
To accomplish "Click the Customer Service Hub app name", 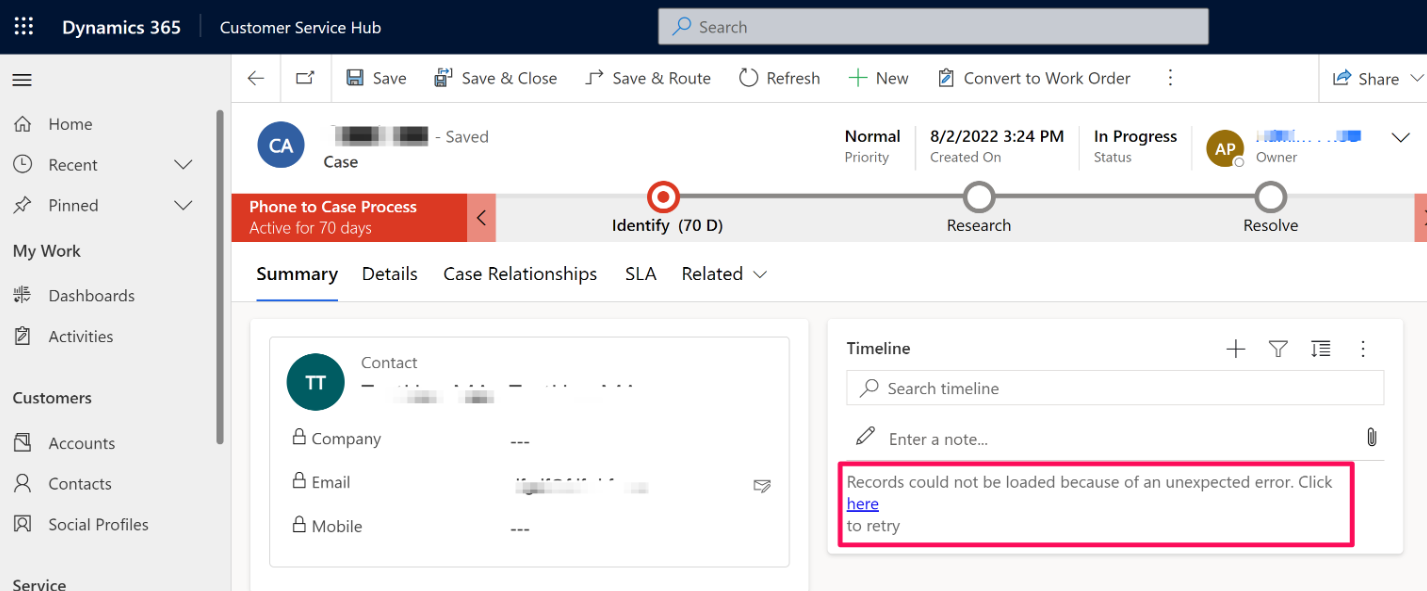I will 300,28.
